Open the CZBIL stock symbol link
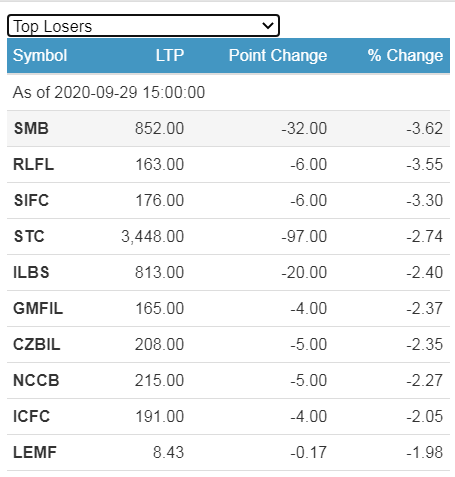Image resolution: width=455 pixels, height=477 pixels. click(37, 344)
